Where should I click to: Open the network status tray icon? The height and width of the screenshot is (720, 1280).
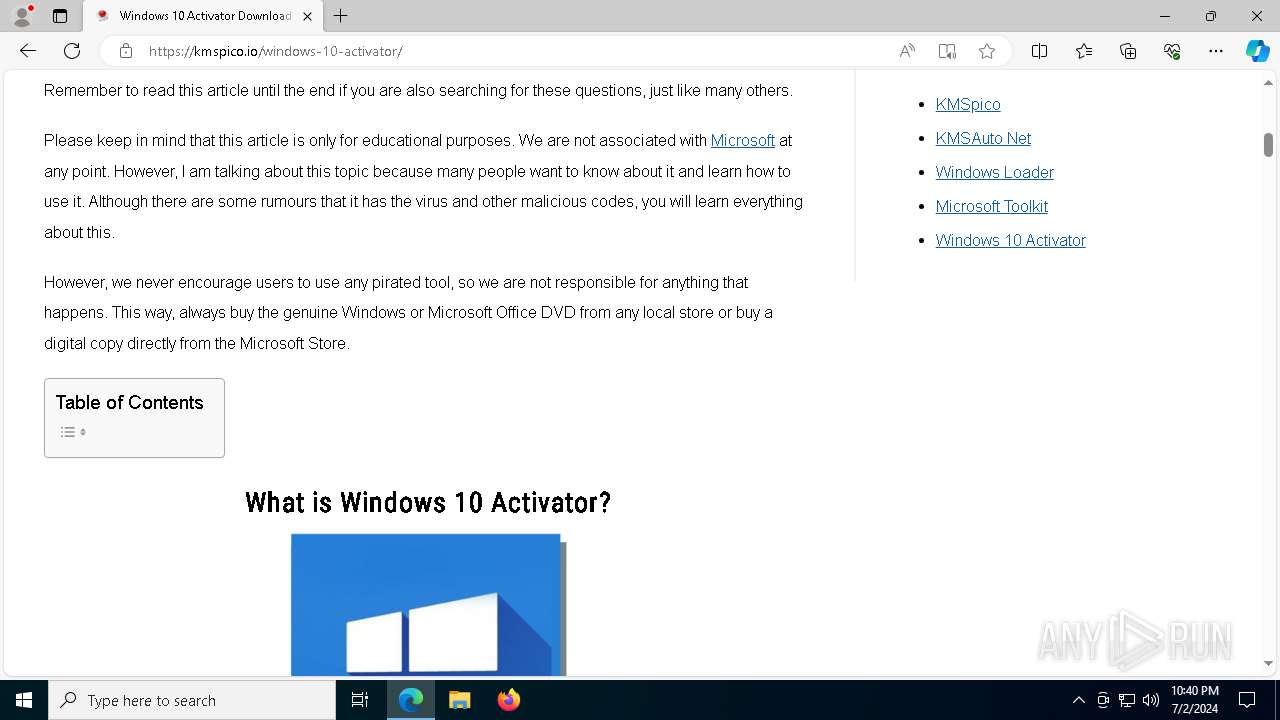click(x=1127, y=700)
